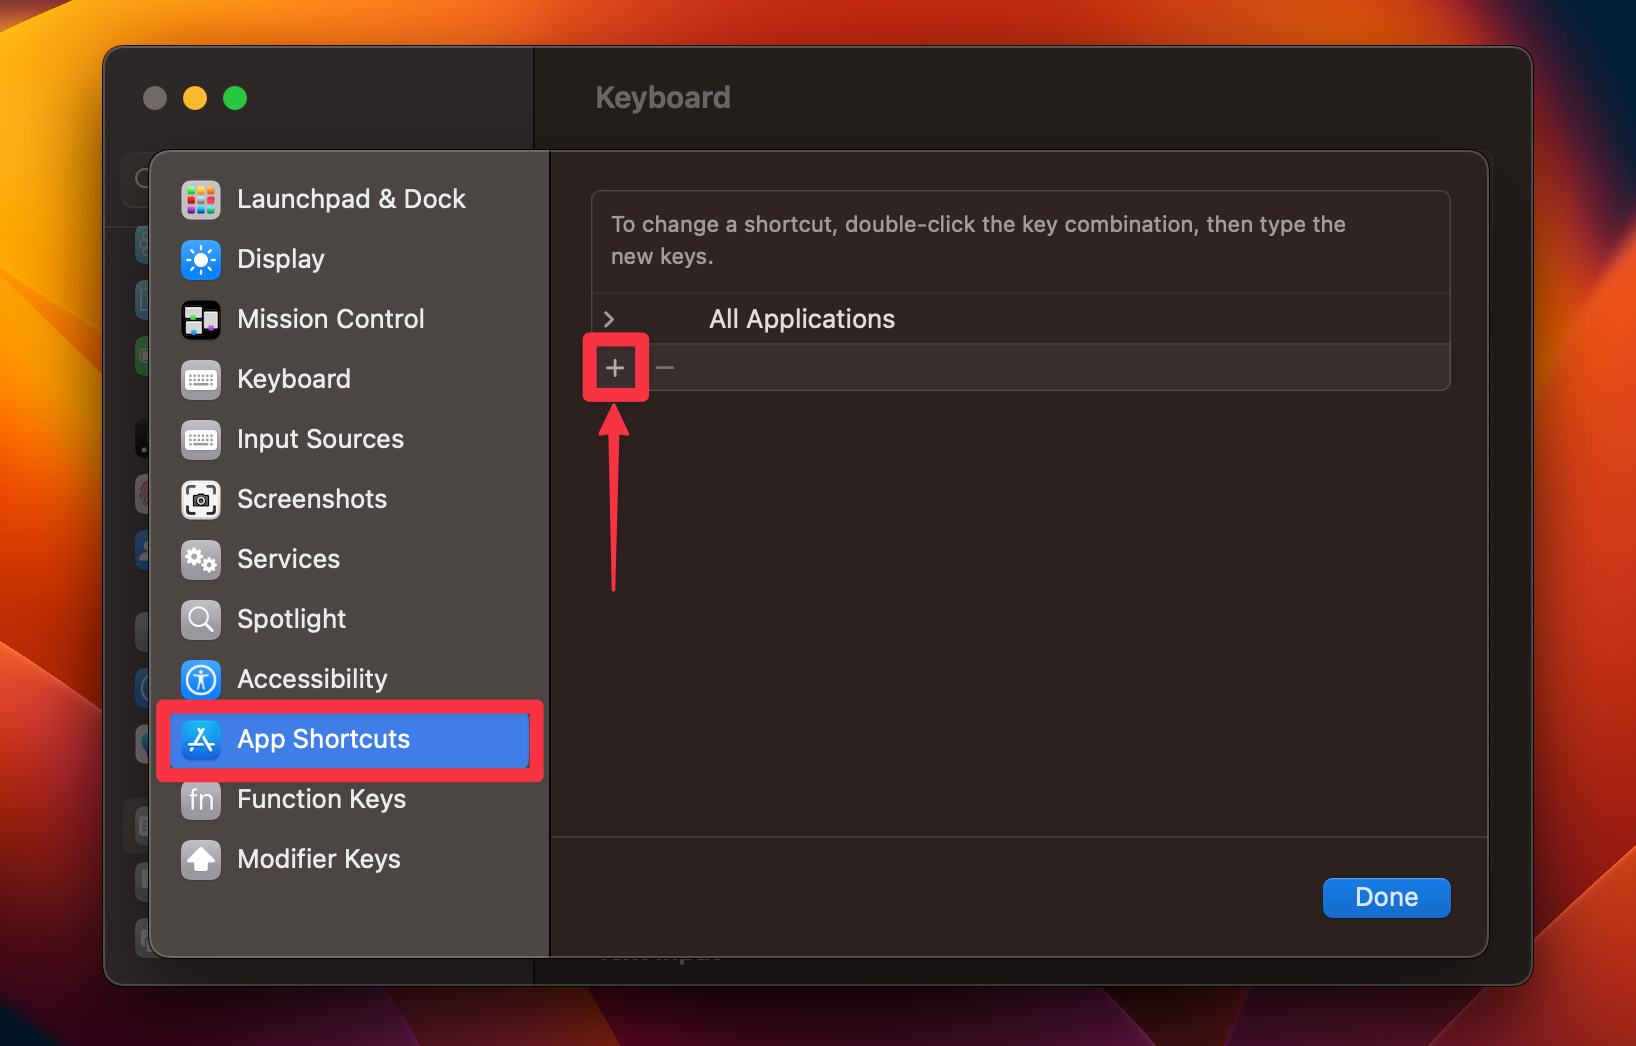Open the Function Keys section
Screen dimensions: 1636x1046
pyautogui.click(x=321, y=799)
